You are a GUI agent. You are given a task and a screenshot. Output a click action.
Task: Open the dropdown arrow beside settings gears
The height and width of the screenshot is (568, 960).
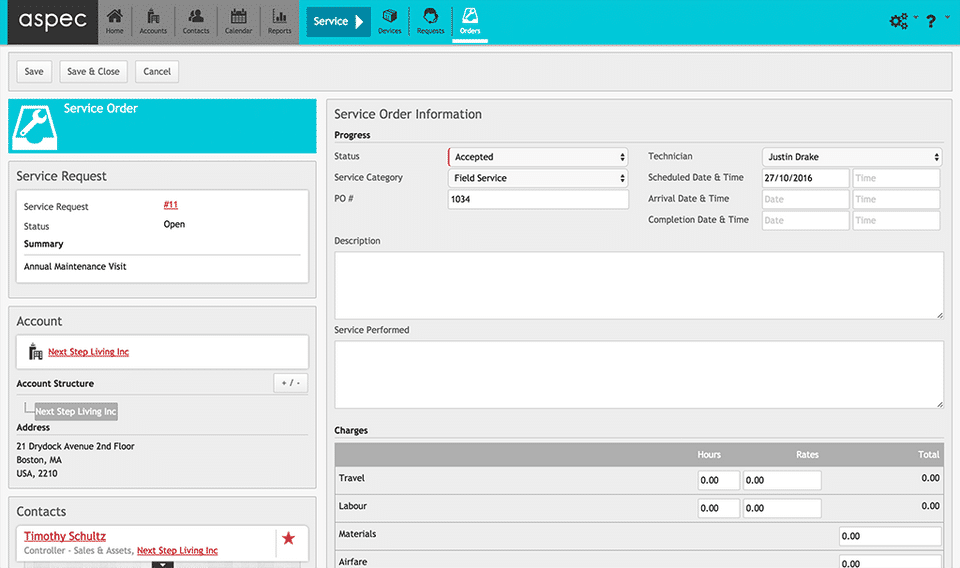tap(915, 17)
